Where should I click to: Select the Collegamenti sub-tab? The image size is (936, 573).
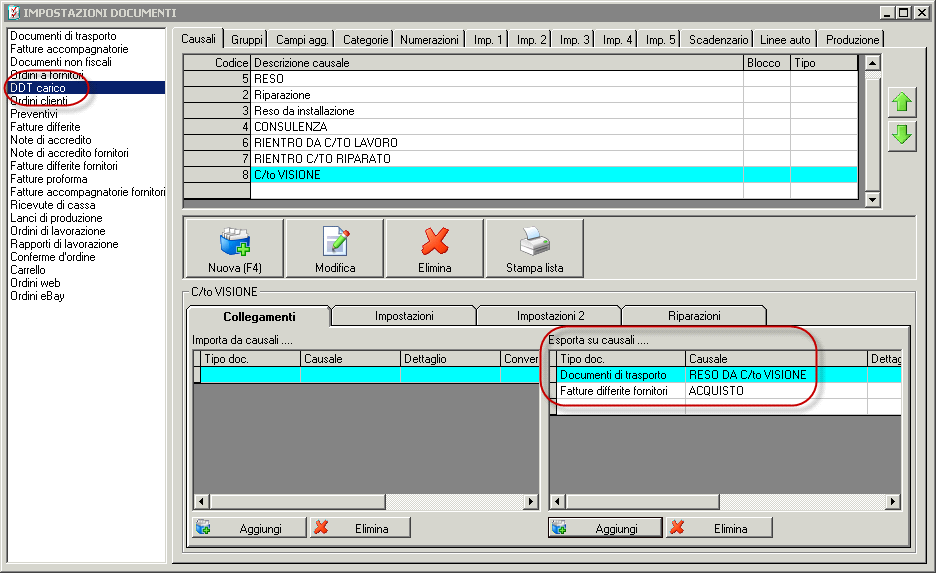[259, 316]
